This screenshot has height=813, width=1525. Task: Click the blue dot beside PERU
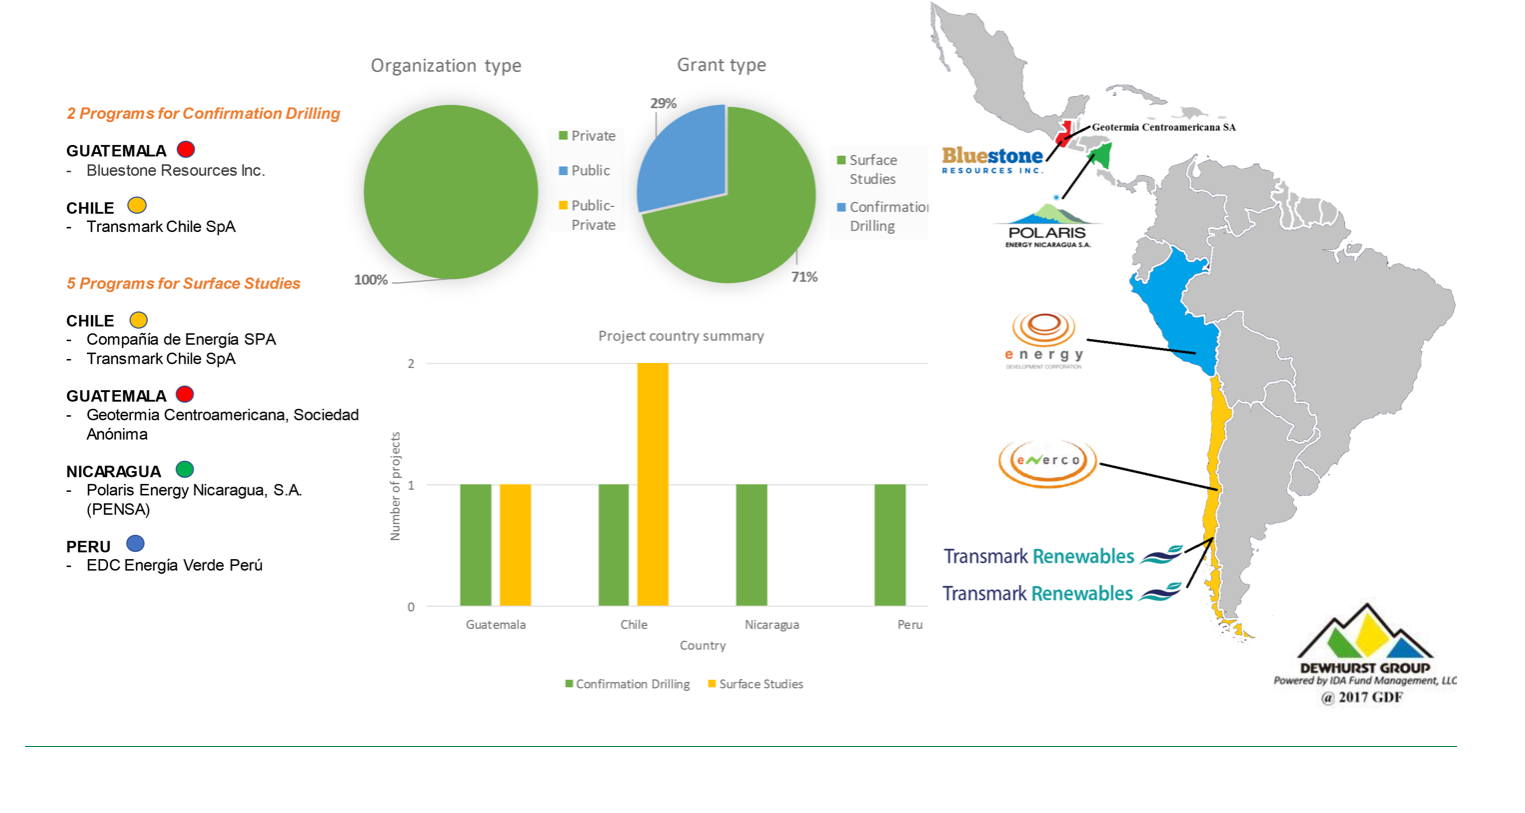tap(135, 544)
